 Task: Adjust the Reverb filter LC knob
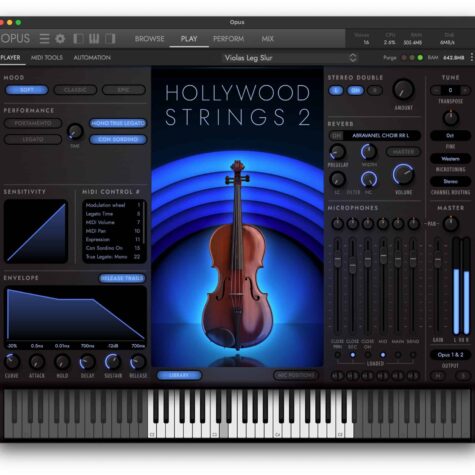[x=338, y=179]
